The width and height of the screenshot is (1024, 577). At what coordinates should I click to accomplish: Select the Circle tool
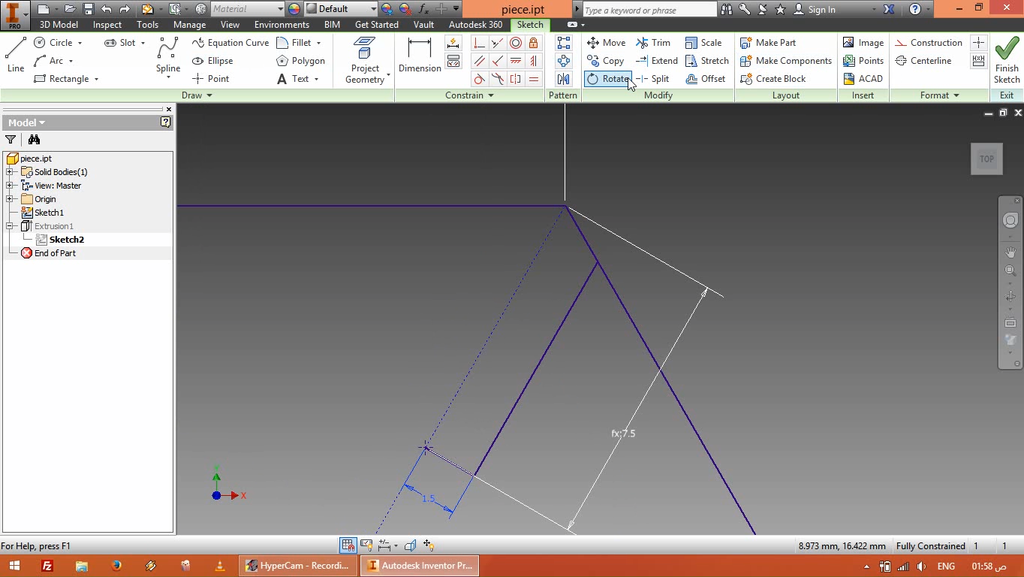[x=54, y=42]
